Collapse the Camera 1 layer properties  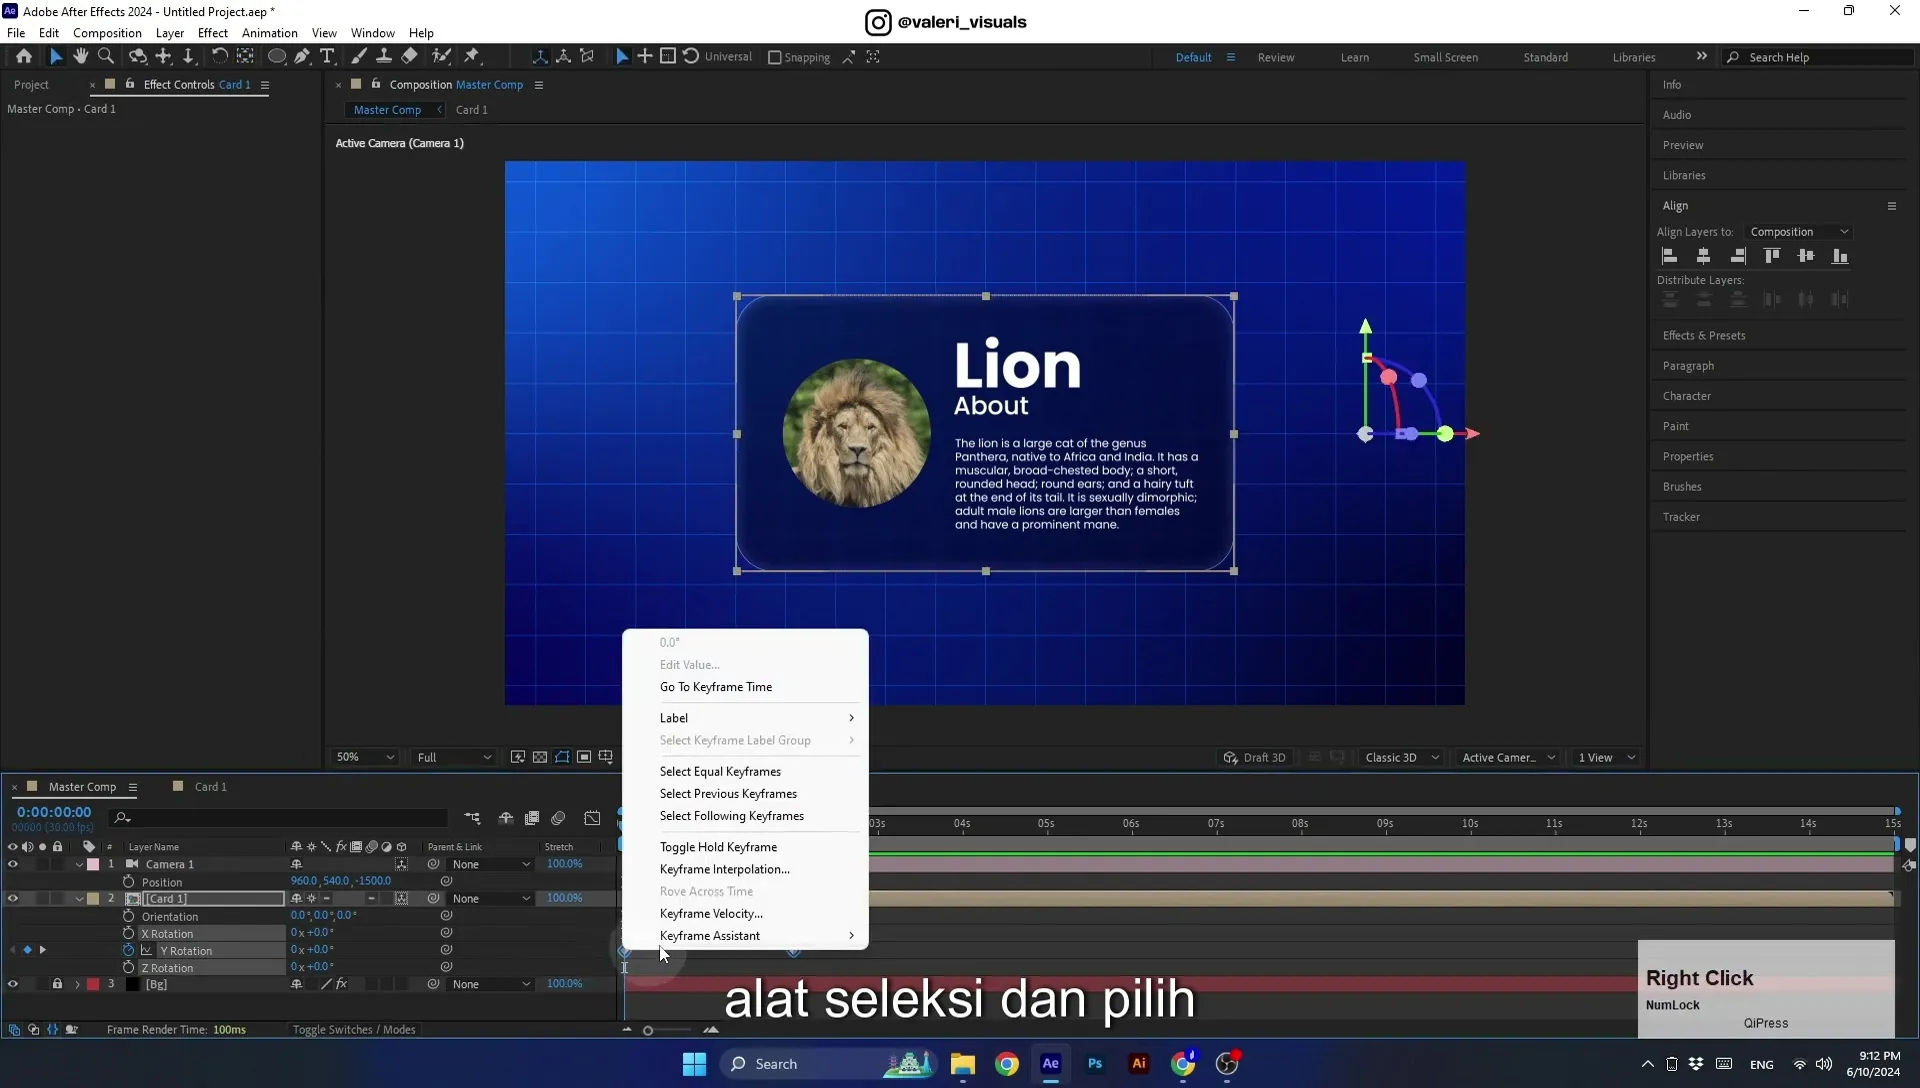(x=79, y=864)
